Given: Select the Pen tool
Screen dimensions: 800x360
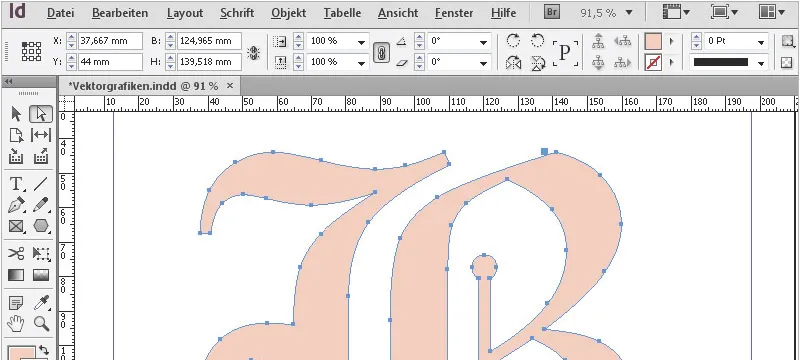Looking at the screenshot, I should point(16,204).
